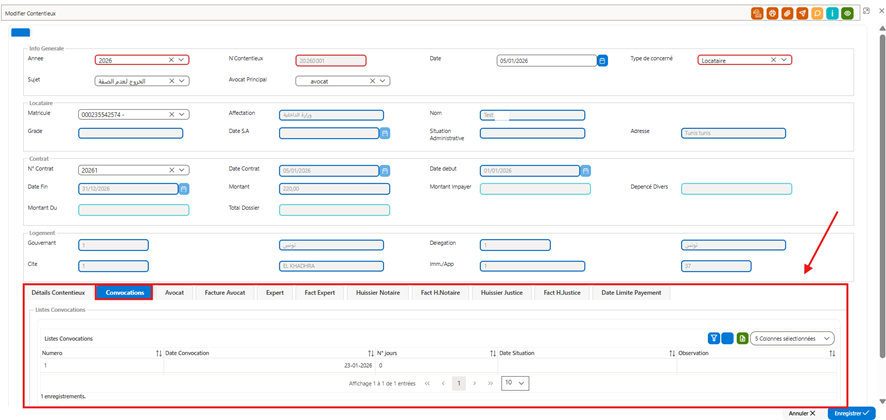Image resolution: width=886 pixels, height=420 pixels.
Task: Open the calendar picker beside Date field
Action: click(x=603, y=60)
